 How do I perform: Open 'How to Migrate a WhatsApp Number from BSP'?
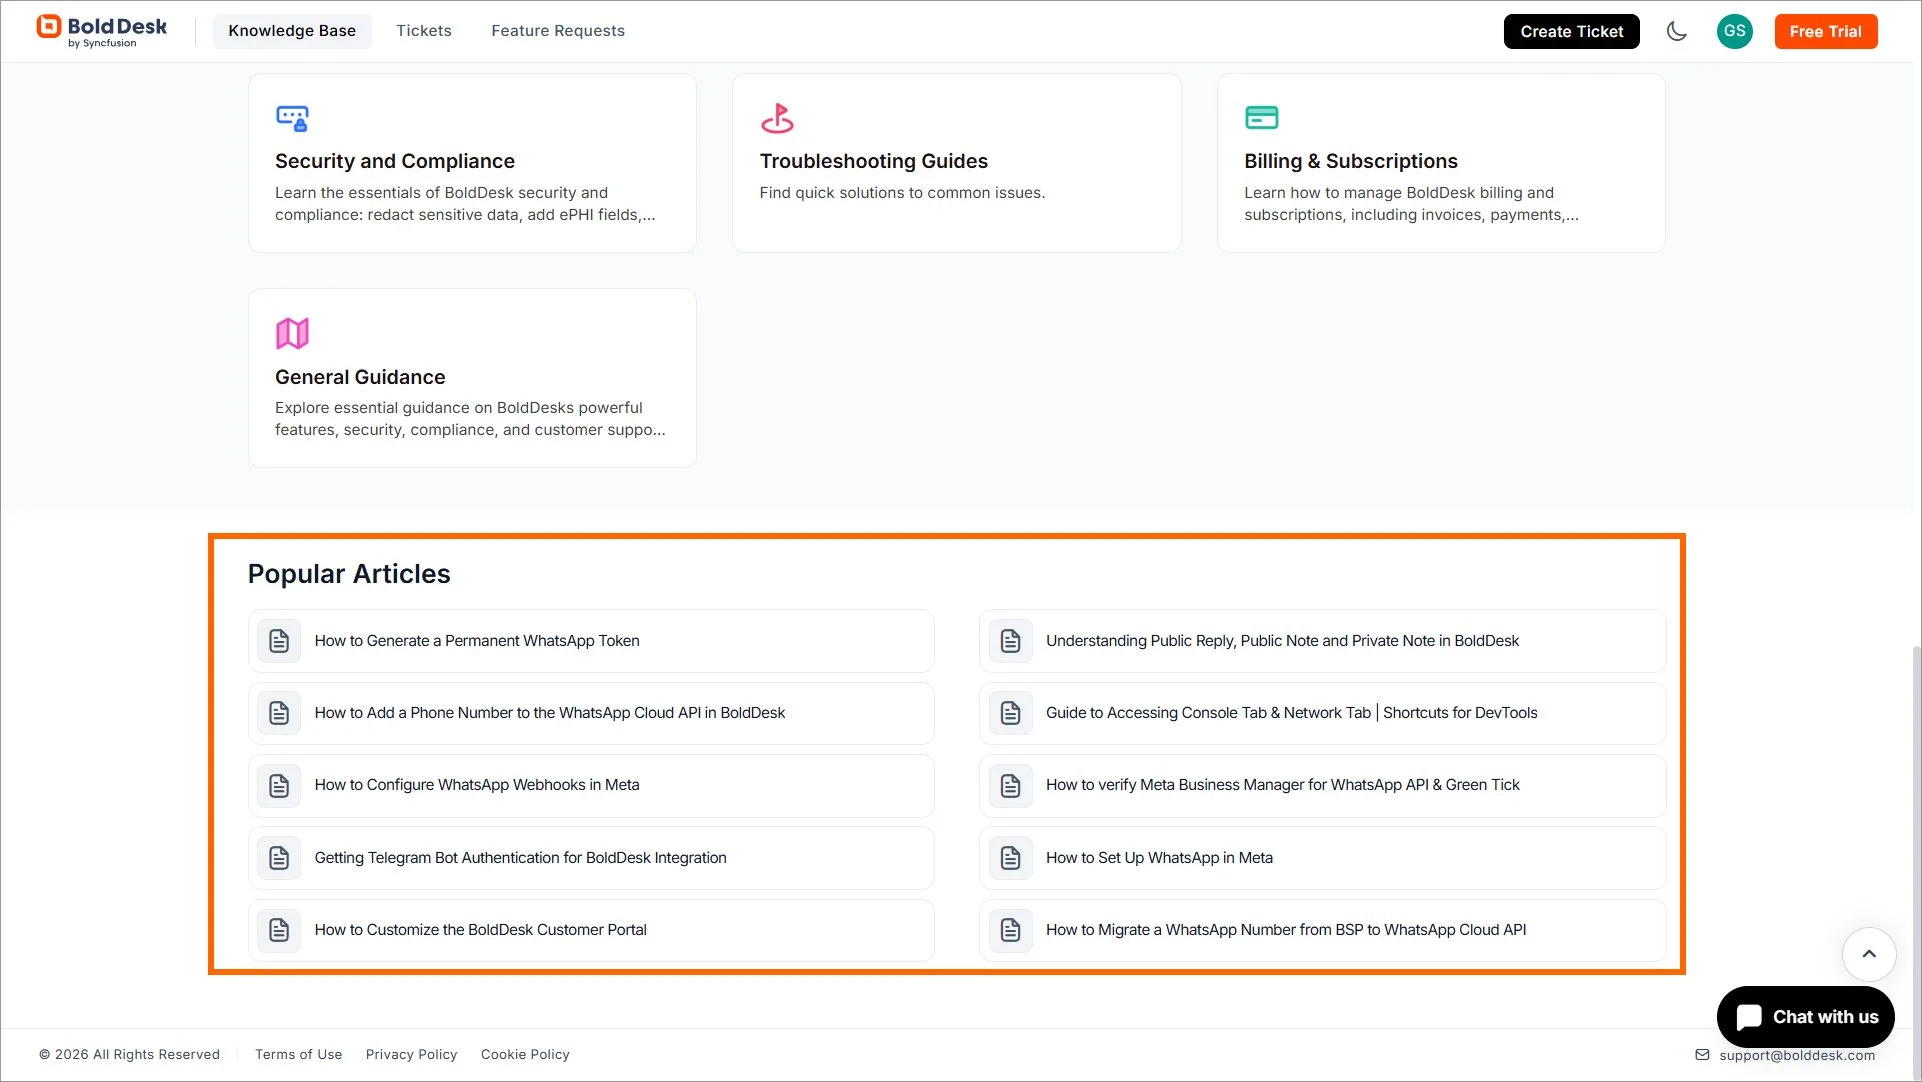point(1322,930)
